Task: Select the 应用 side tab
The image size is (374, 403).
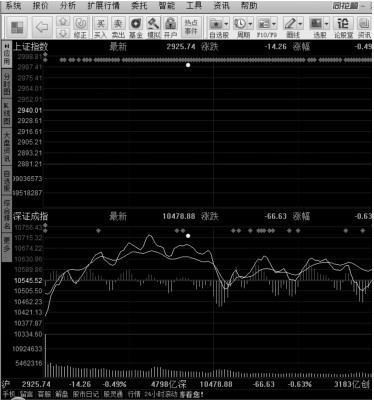Action: [x=7, y=54]
